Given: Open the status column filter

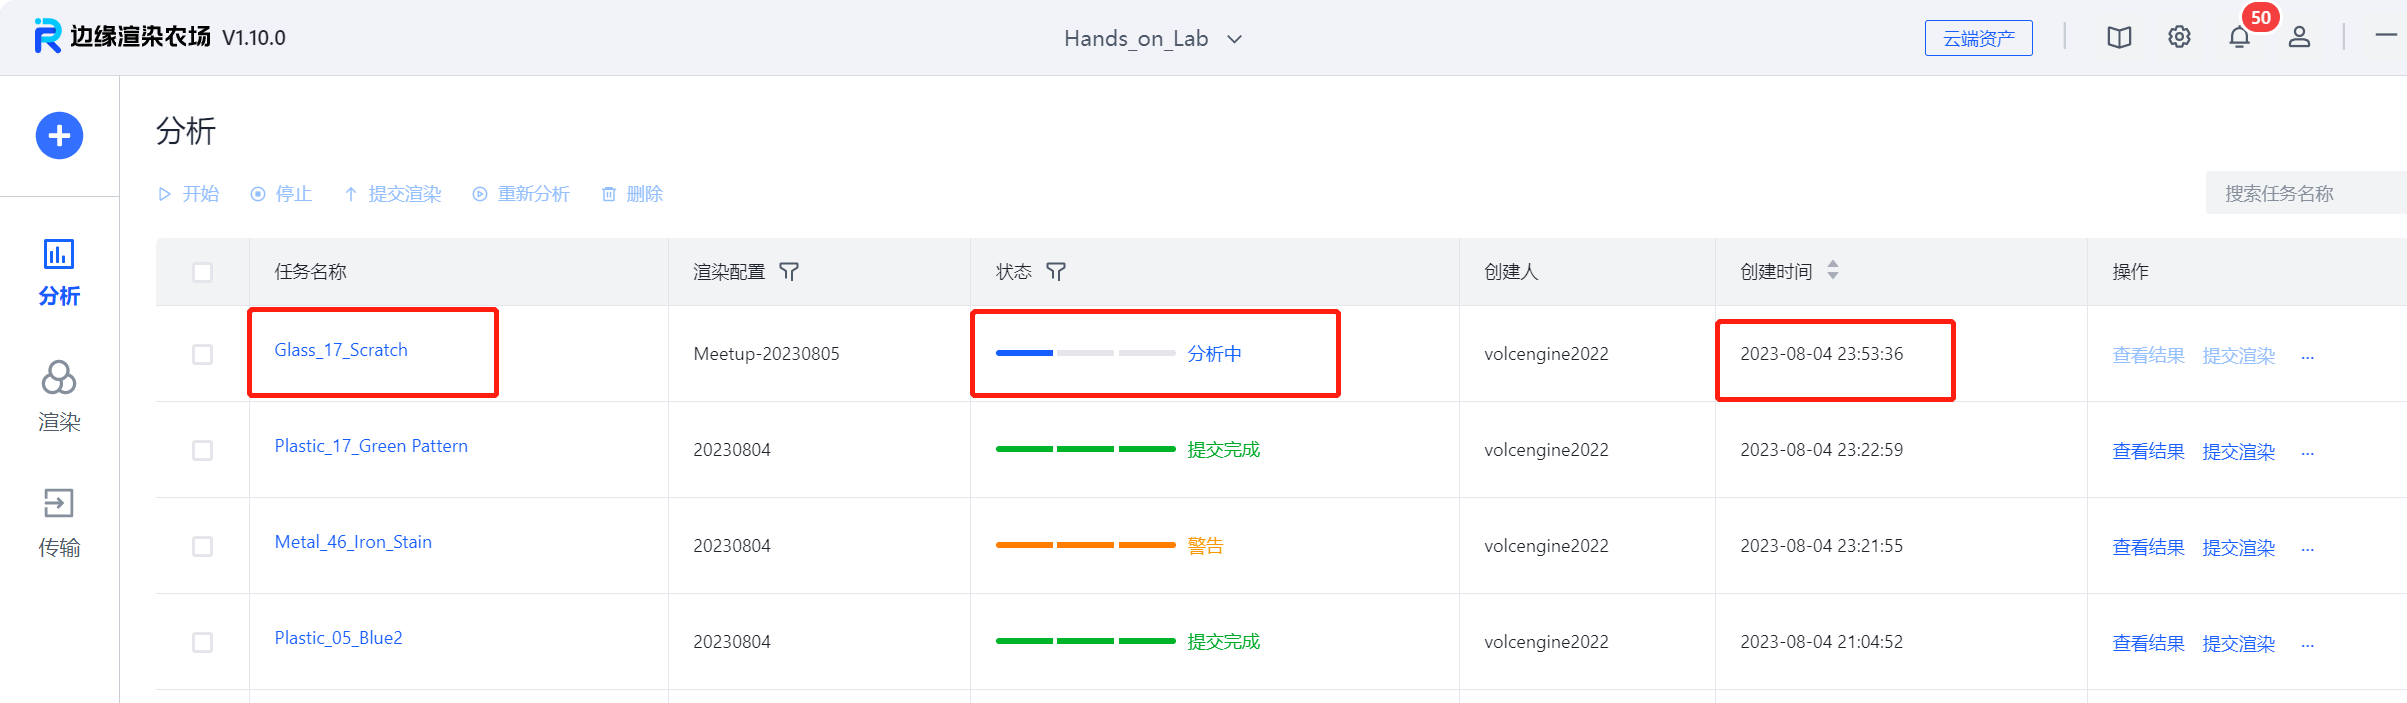Looking at the screenshot, I should (x=1056, y=272).
